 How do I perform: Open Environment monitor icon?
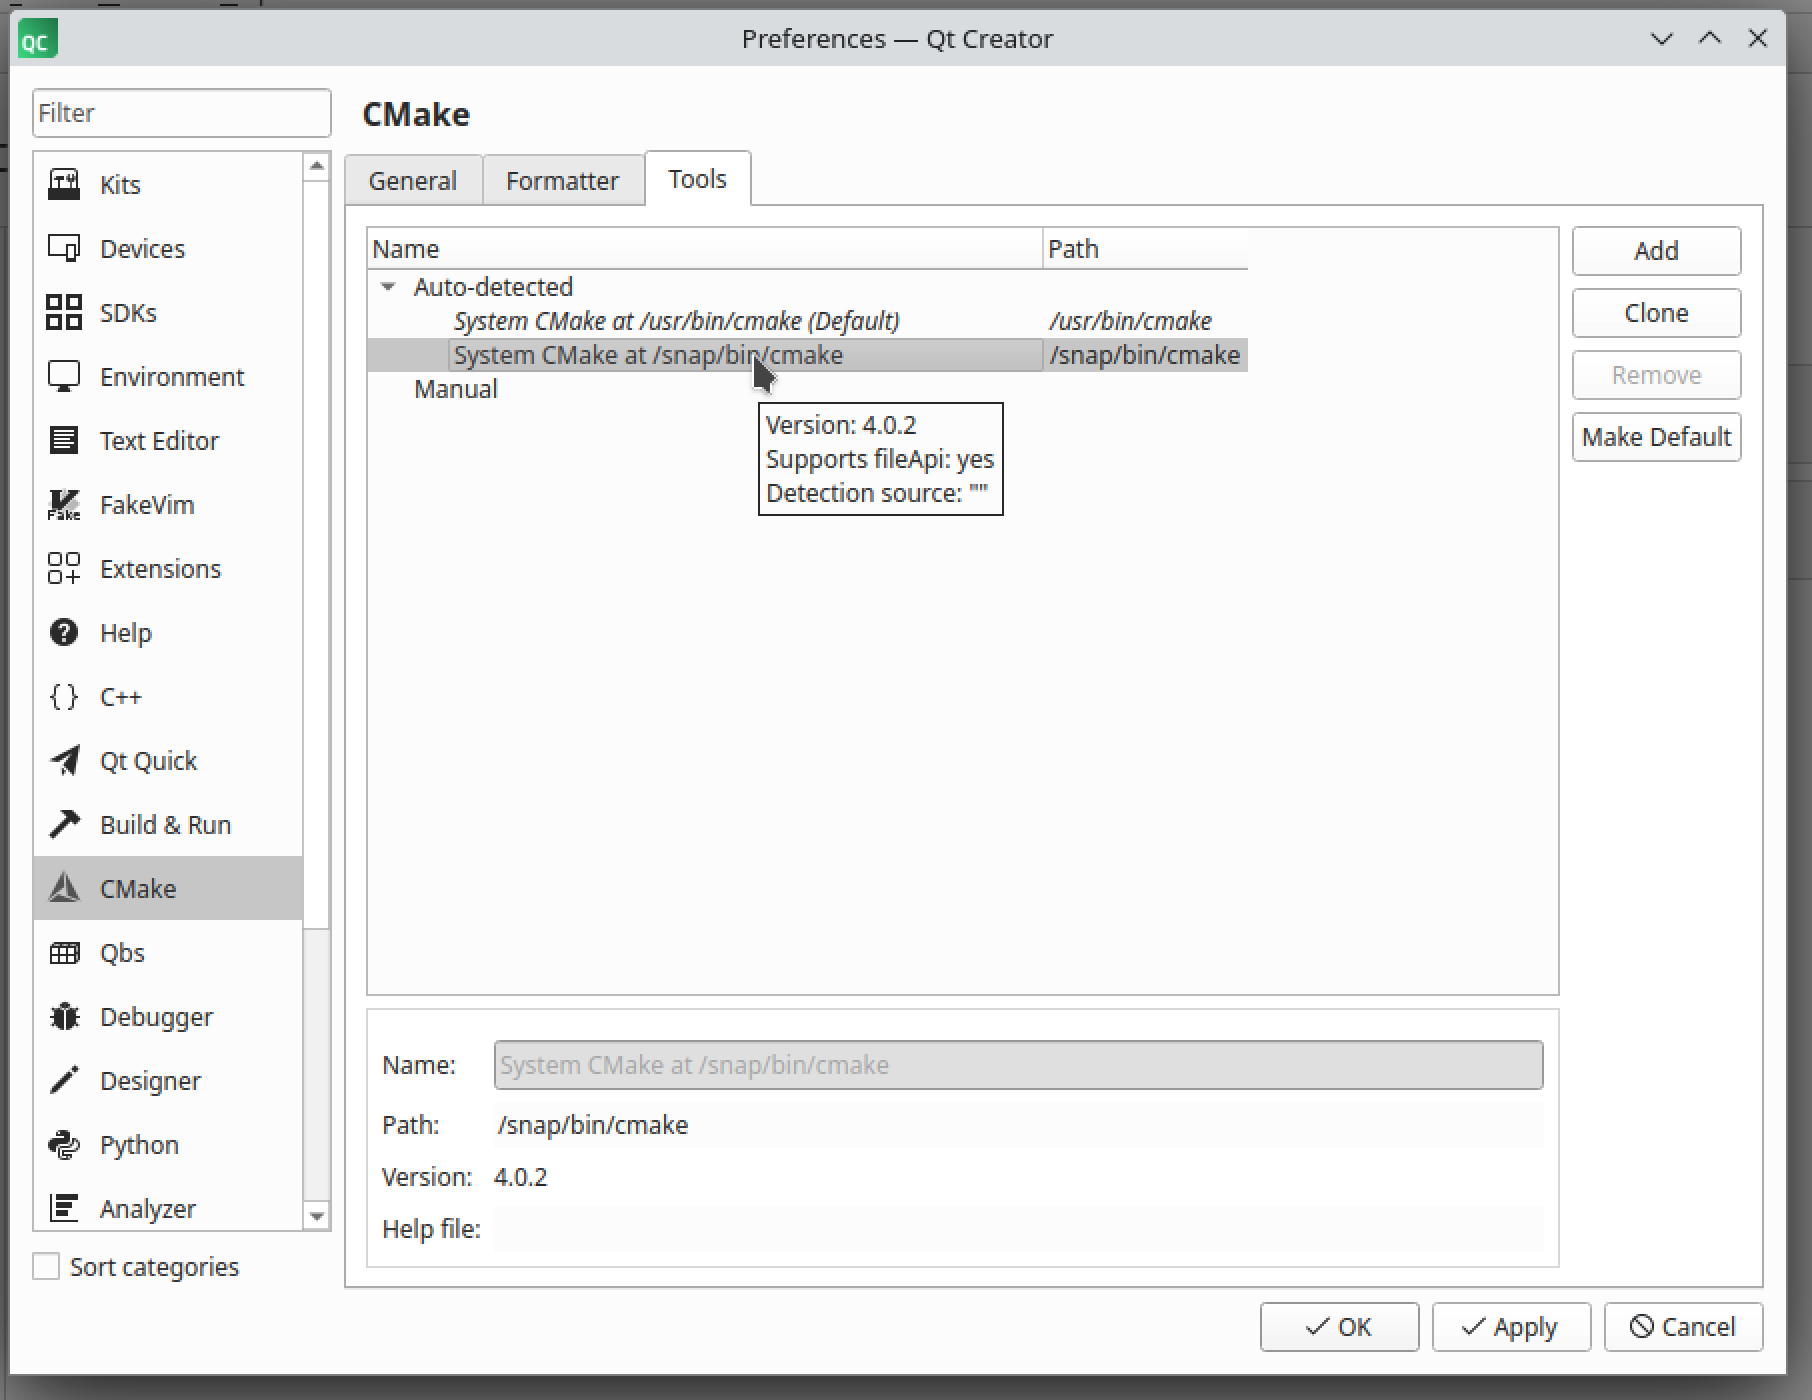click(64, 377)
